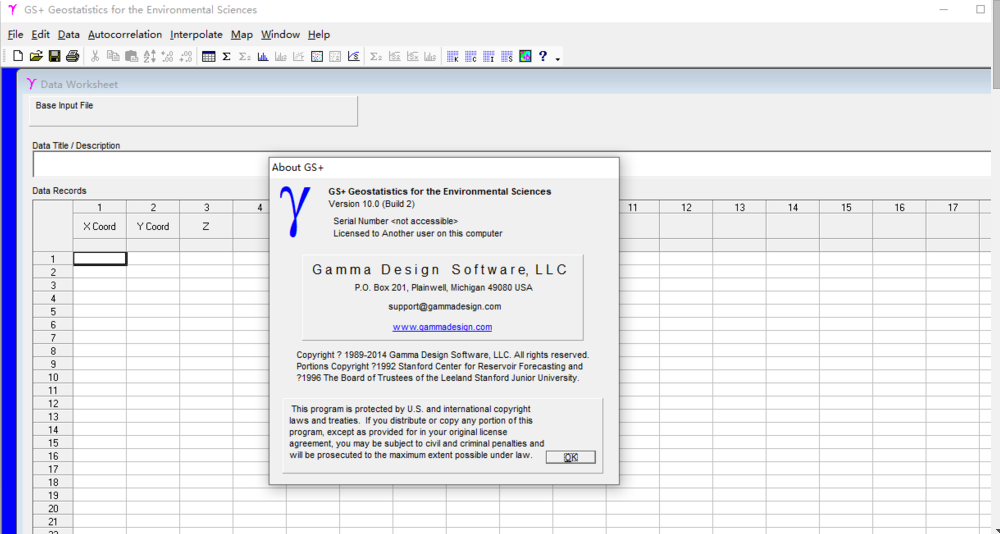Select row 5 header in worksheet
The width and height of the screenshot is (1000, 534).
click(x=53, y=311)
